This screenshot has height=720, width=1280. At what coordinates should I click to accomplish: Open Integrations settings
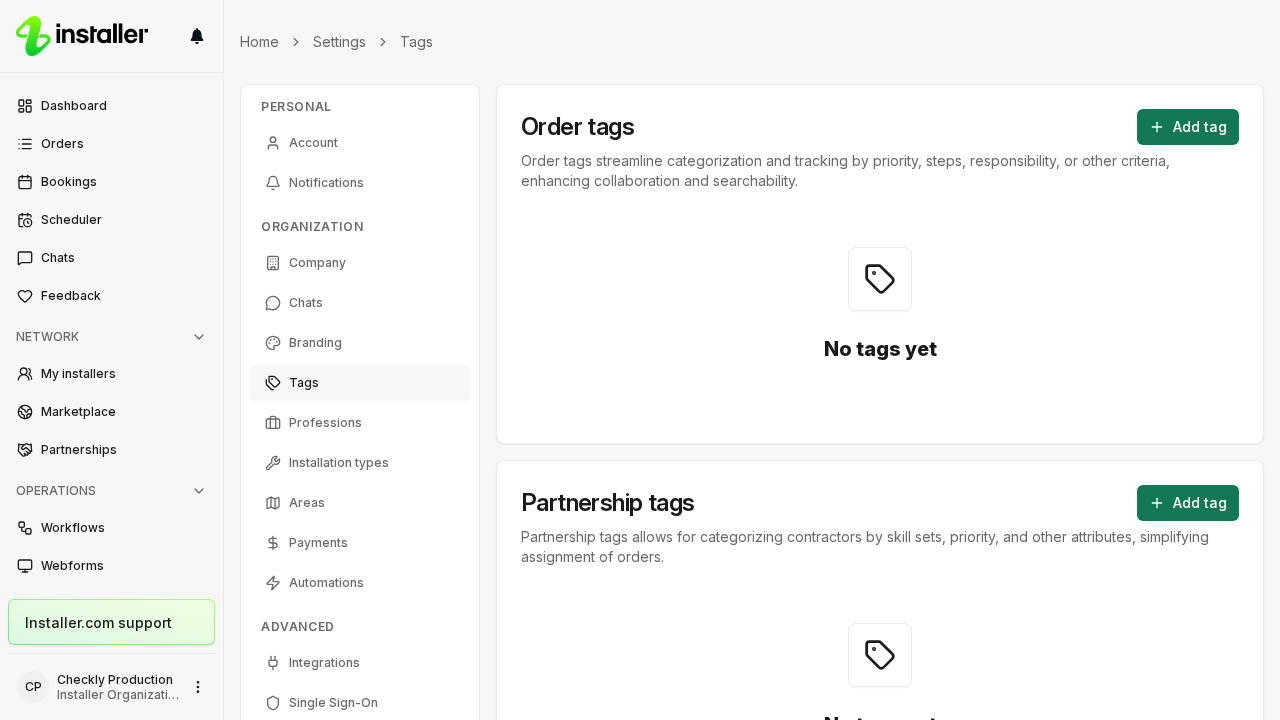click(360, 663)
